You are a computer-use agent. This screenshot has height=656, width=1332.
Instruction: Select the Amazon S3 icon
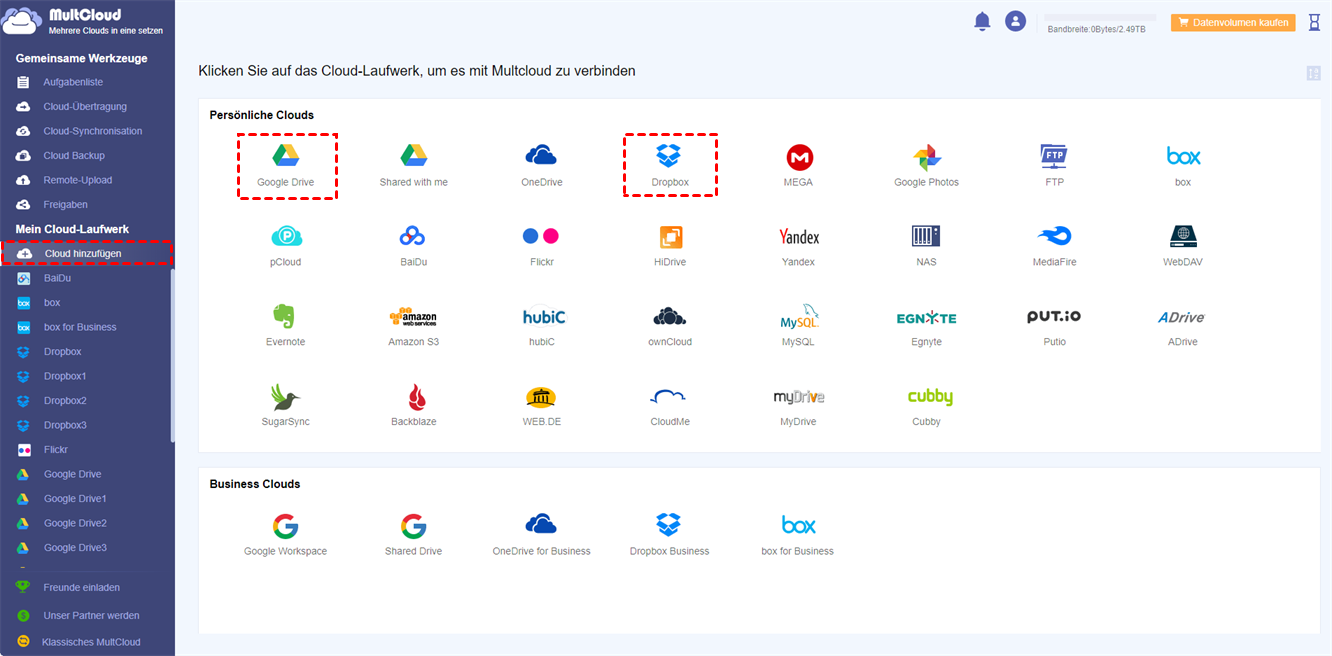point(414,326)
